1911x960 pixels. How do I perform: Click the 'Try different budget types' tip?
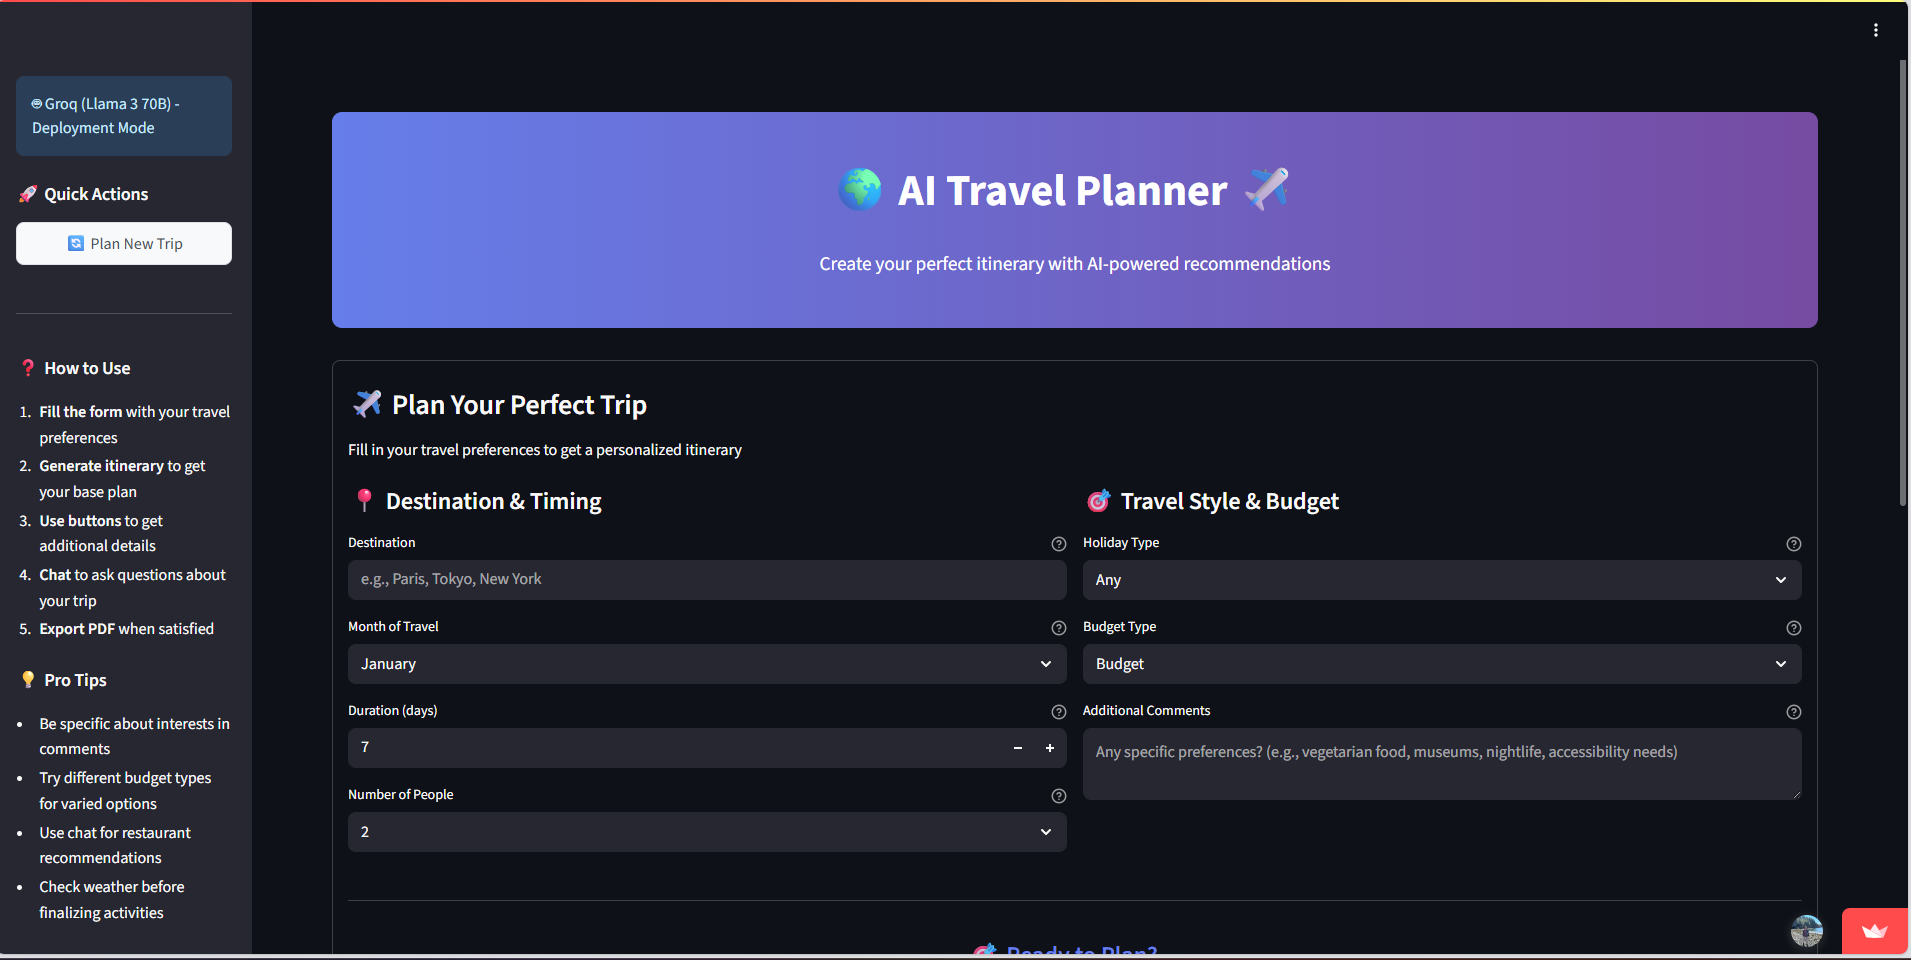click(125, 791)
